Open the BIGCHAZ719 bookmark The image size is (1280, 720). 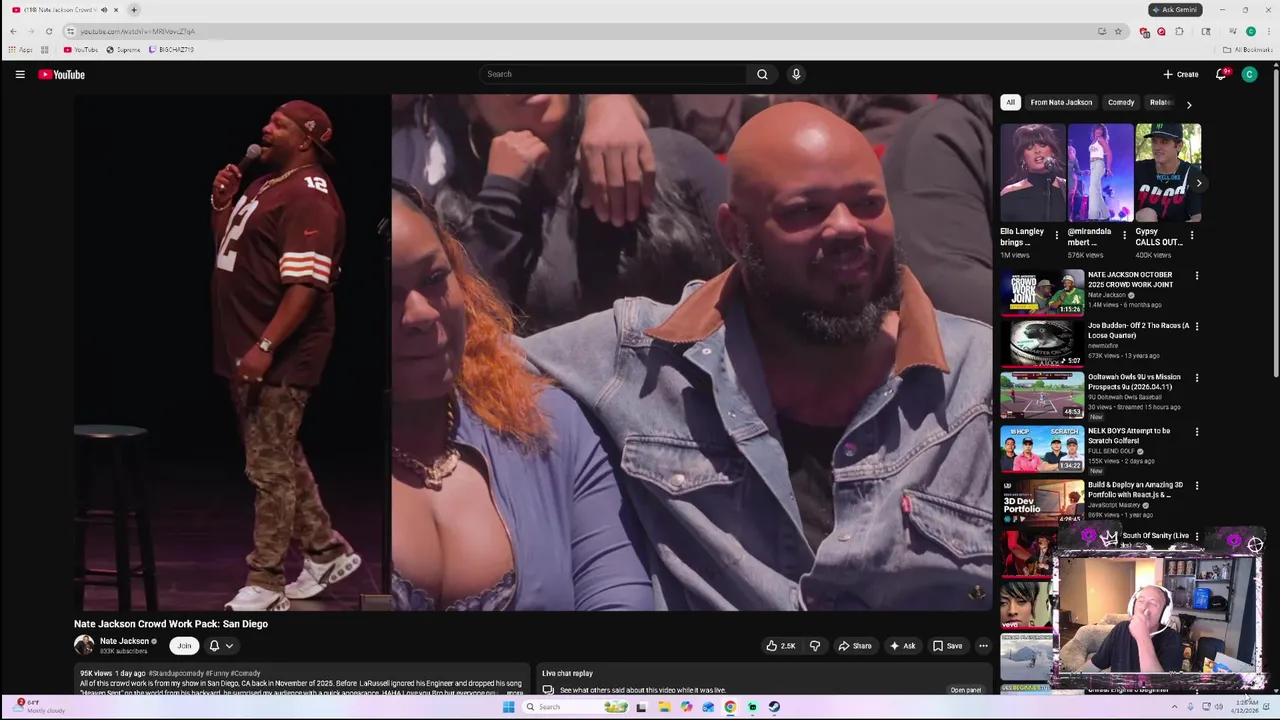(172, 49)
